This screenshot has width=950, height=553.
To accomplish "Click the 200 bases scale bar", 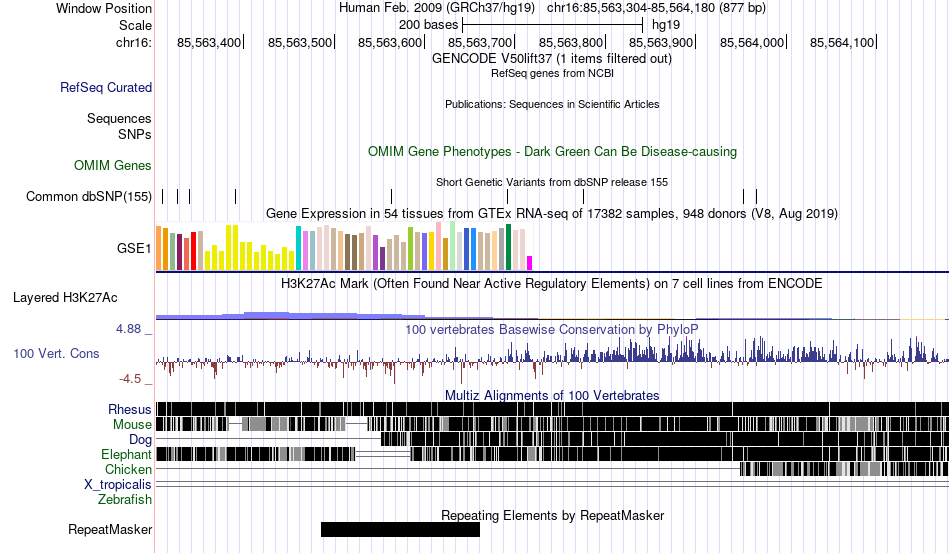I will 552,25.
